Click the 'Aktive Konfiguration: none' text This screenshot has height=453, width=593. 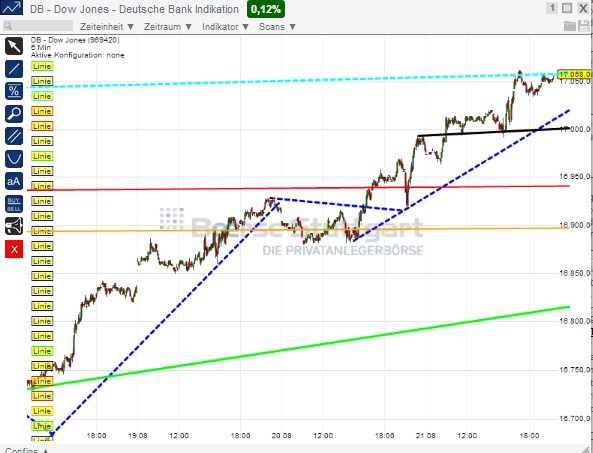(x=78, y=55)
